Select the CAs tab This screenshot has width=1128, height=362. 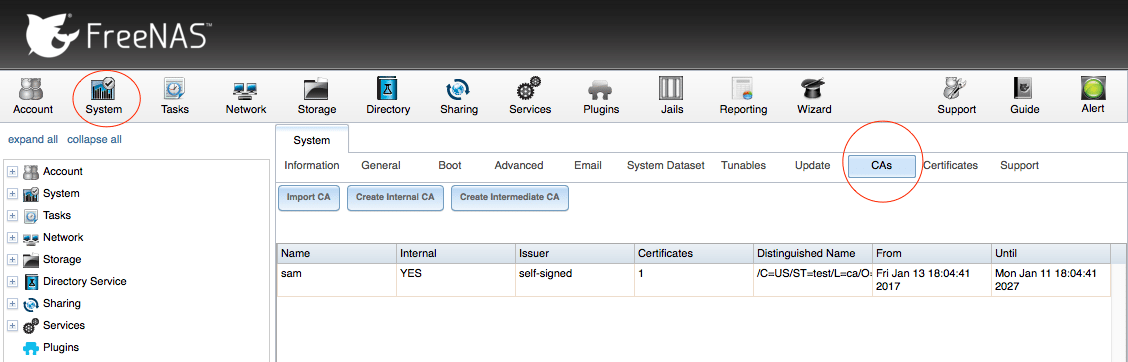pos(881,166)
